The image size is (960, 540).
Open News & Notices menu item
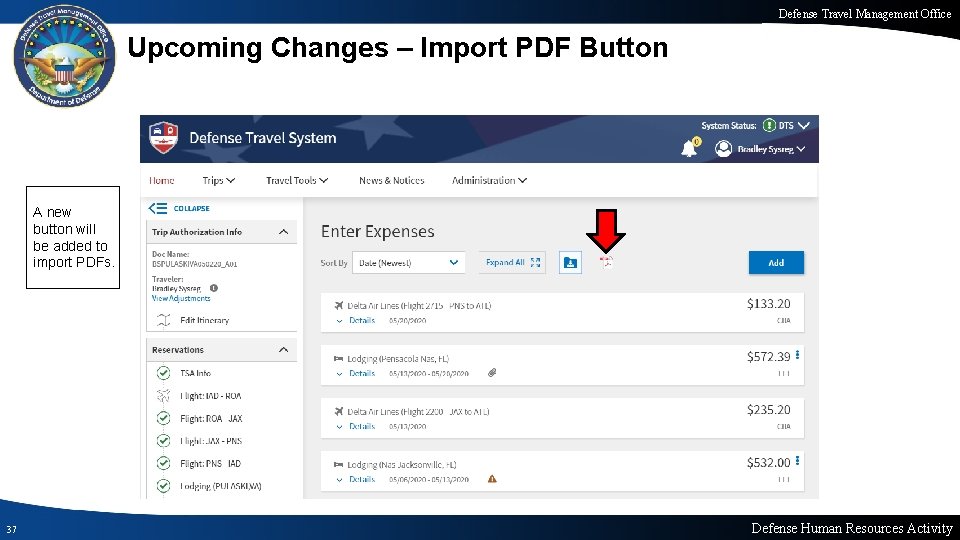(392, 180)
